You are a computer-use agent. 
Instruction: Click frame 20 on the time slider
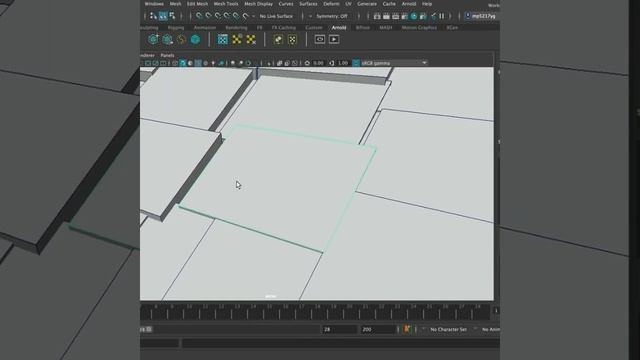coord(349,312)
